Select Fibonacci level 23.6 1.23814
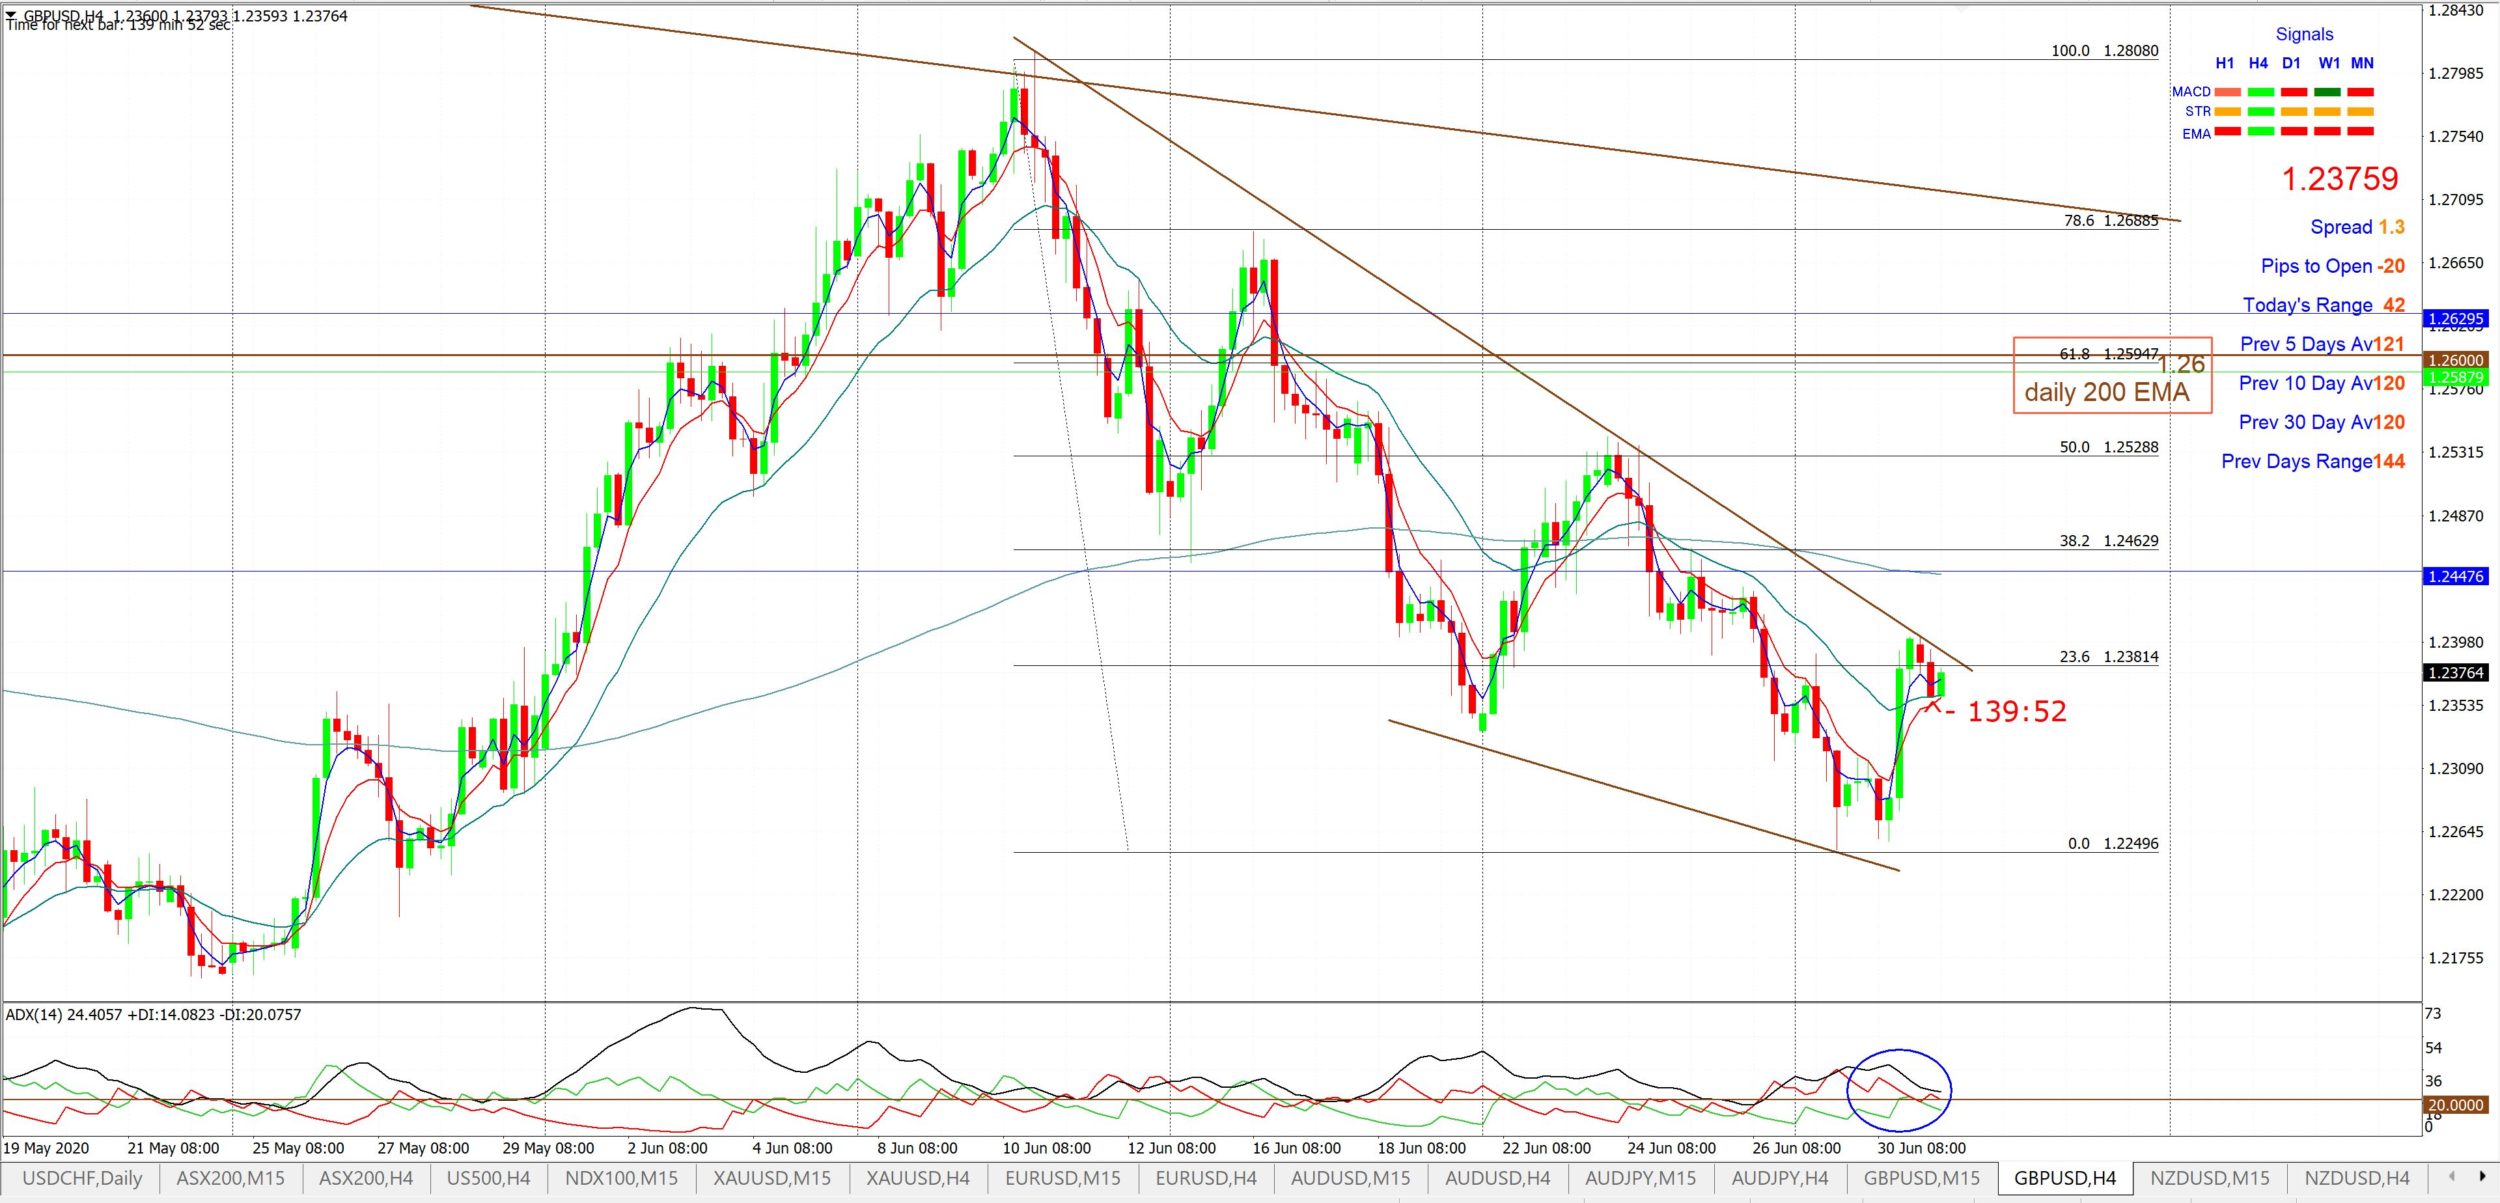The height and width of the screenshot is (1203, 2500). pos(2108,656)
